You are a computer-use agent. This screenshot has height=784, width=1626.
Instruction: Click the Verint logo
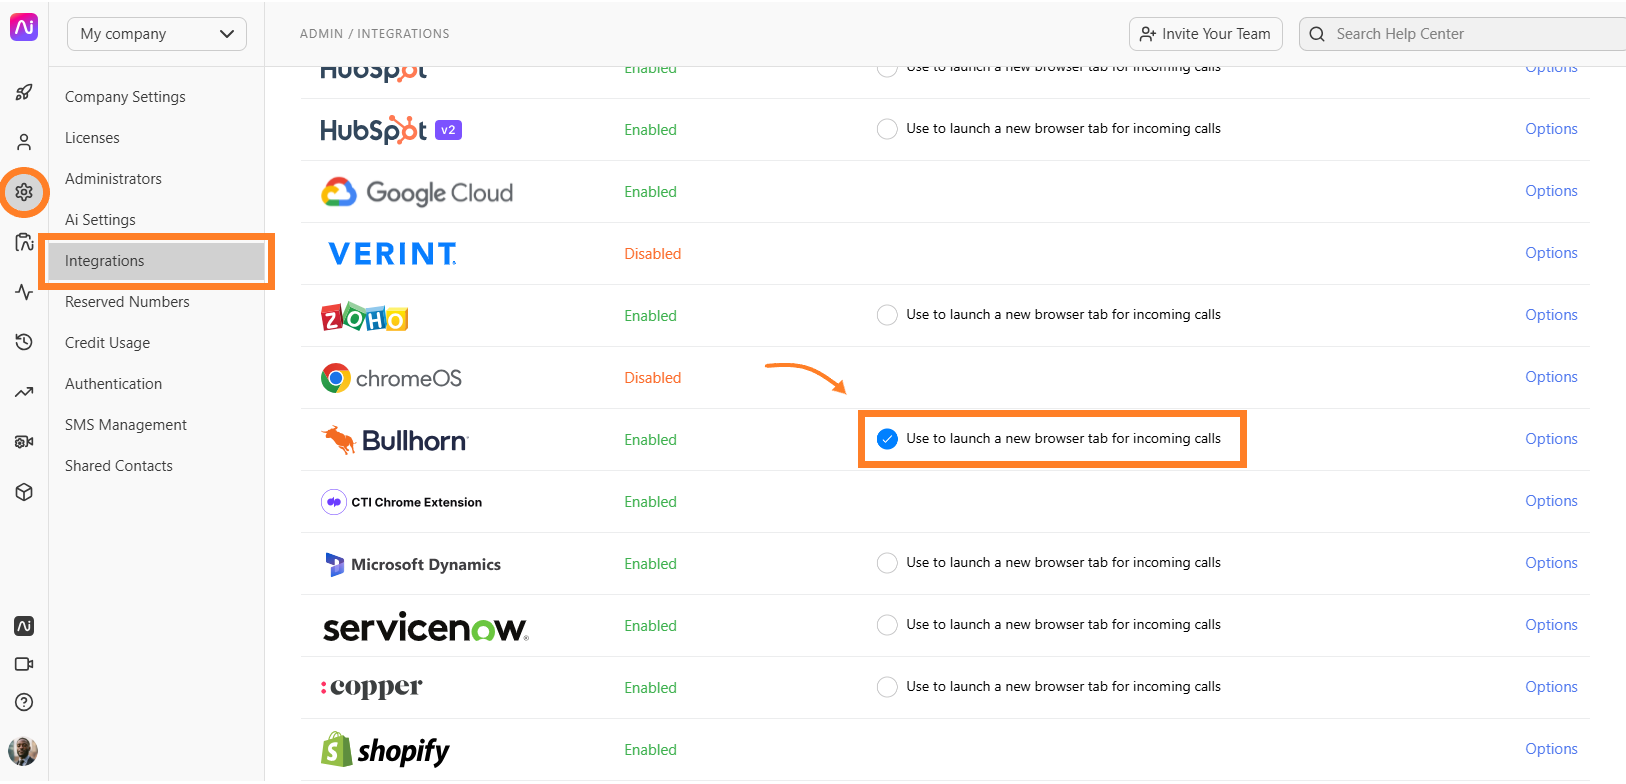pos(392,254)
